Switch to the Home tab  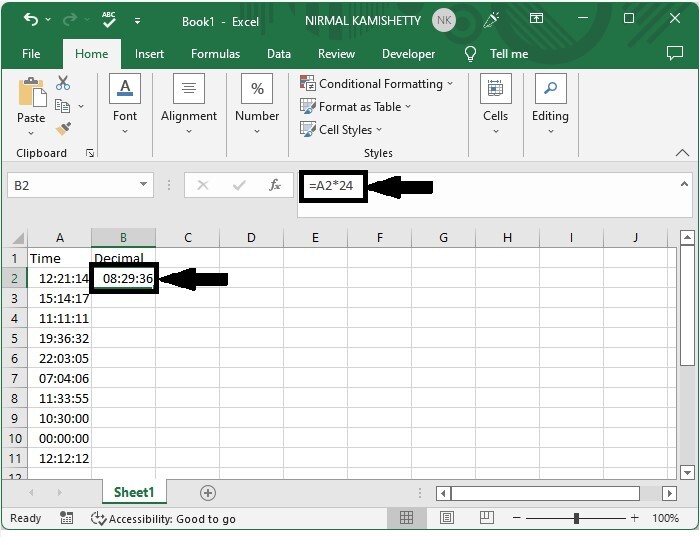[x=92, y=54]
